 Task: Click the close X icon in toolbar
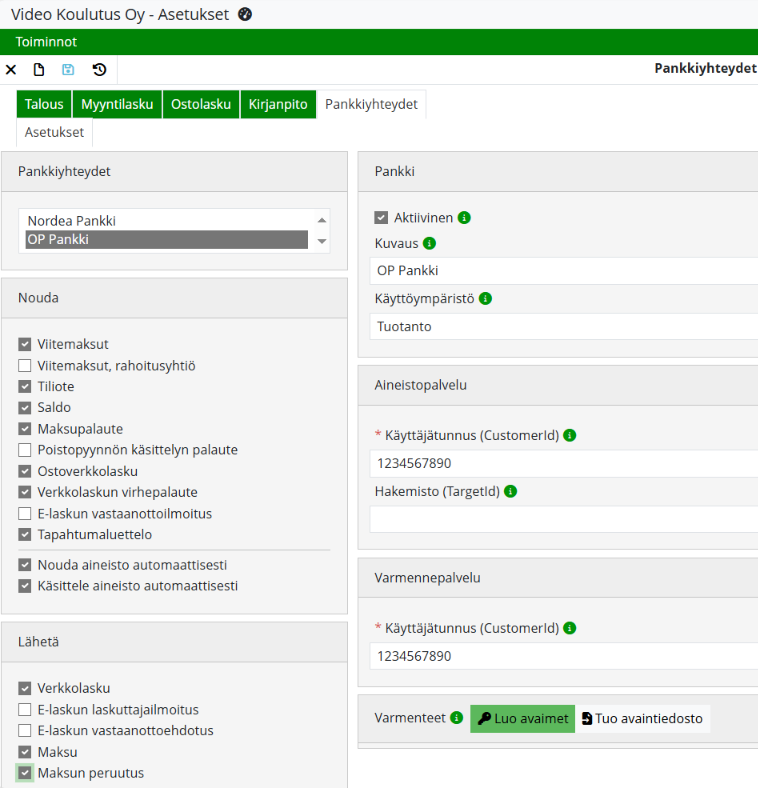pyautogui.click(x=11, y=70)
